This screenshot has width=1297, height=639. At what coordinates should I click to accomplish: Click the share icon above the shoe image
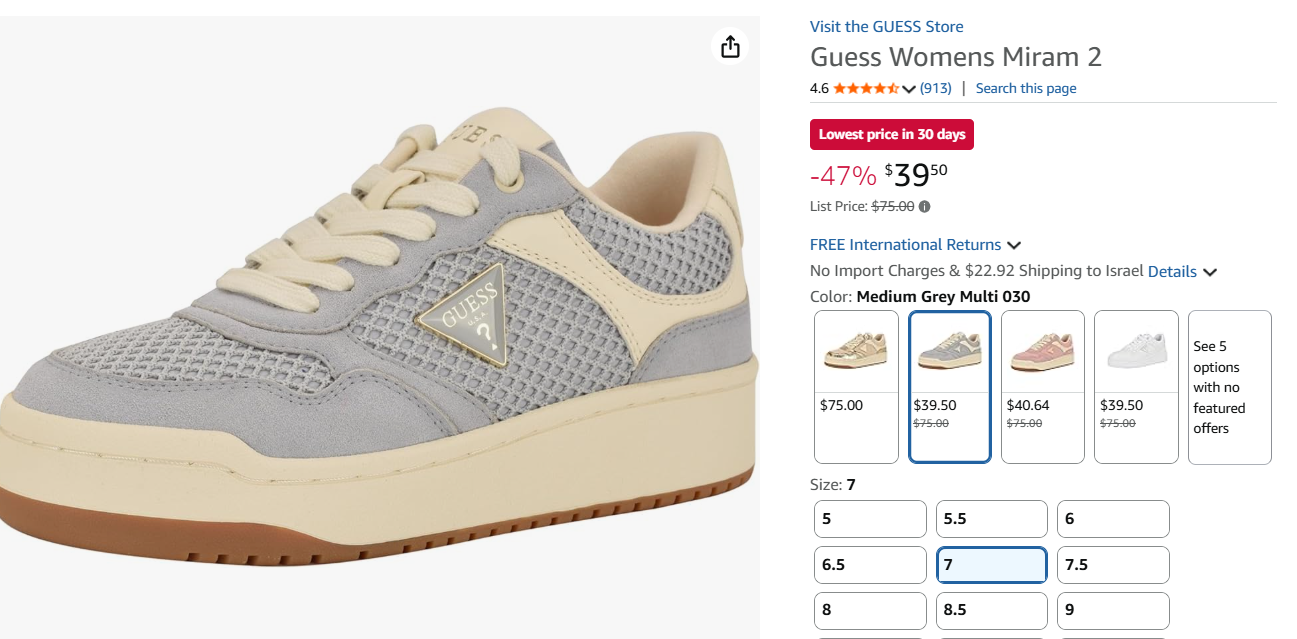pyautogui.click(x=730, y=47)
